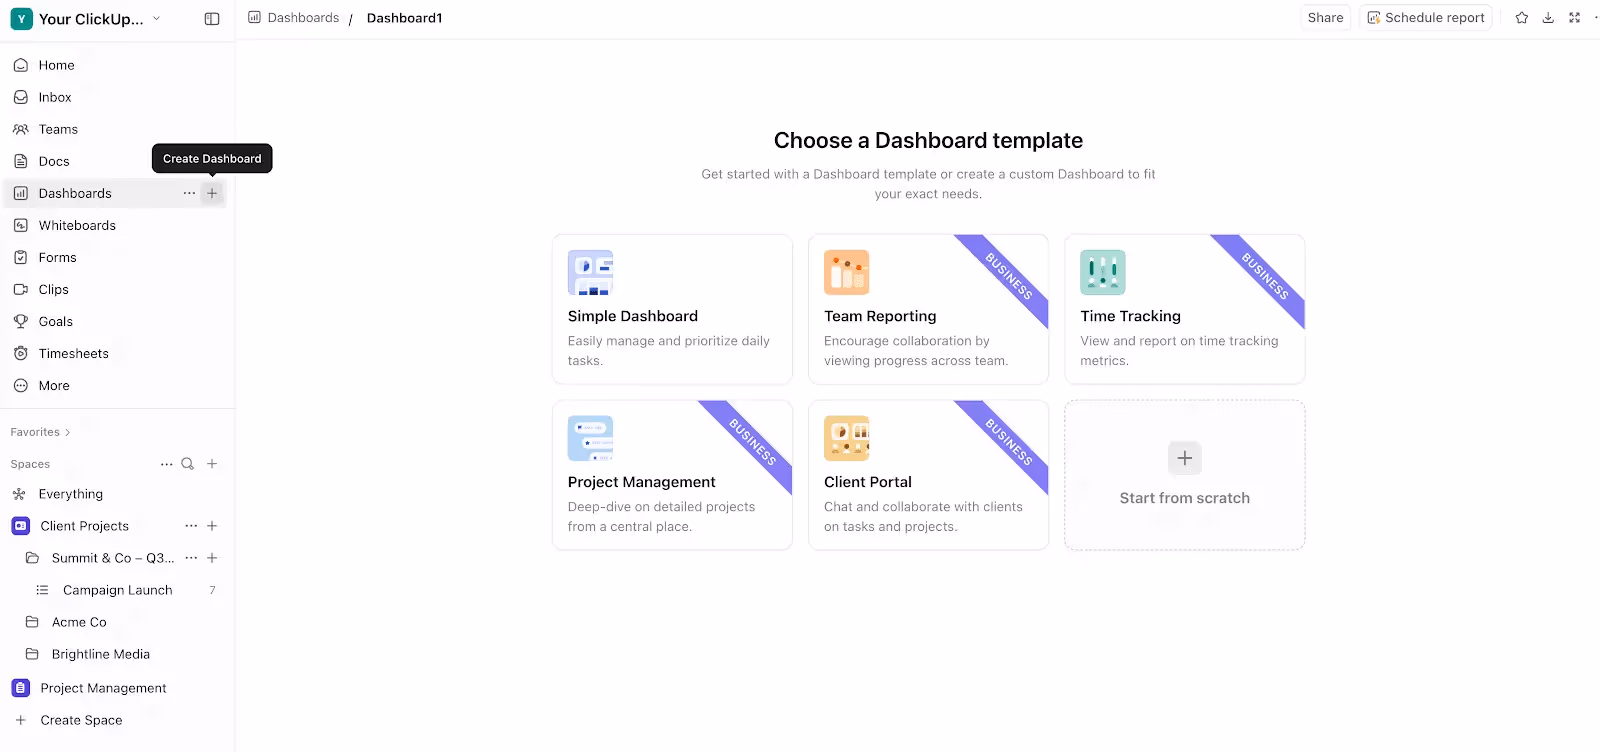Image resolution: width=1600 pixels, height=752 pixels.
Task: Open the workspace switcher chevron
Action: [x=156, y=18]
